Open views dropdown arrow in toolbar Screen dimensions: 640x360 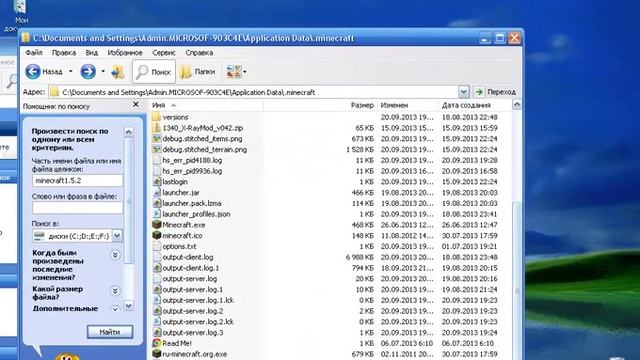(244, 72)
